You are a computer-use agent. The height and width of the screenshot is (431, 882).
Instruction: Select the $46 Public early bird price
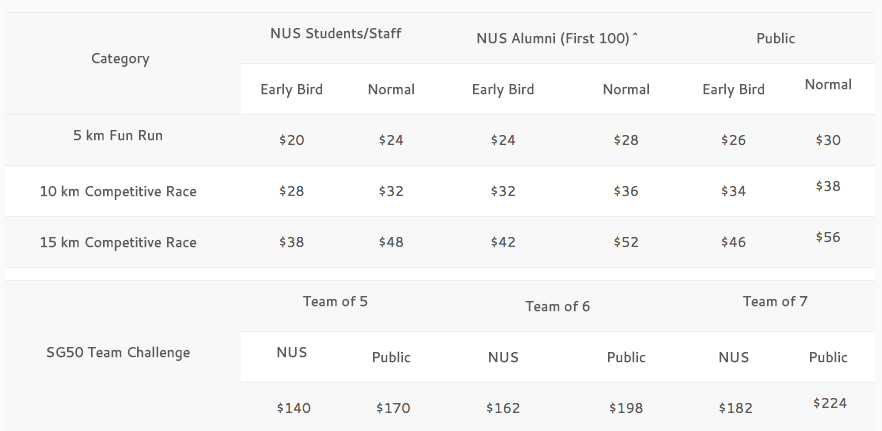click(734, 243)
